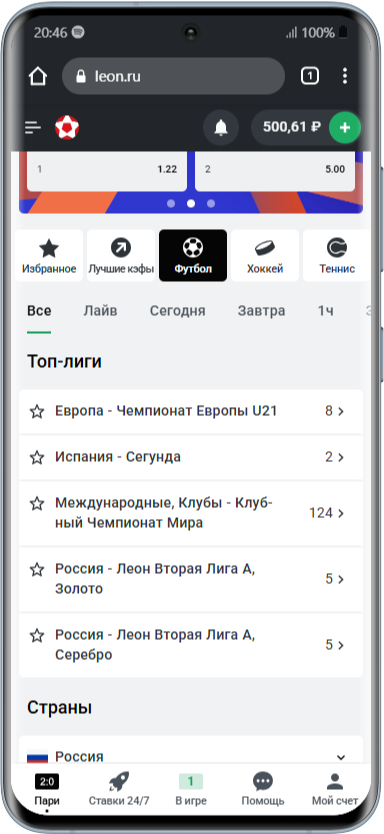Tap the green plus deposit button
Viewport: 384px width, 834px height.
[x=345, y=128]
